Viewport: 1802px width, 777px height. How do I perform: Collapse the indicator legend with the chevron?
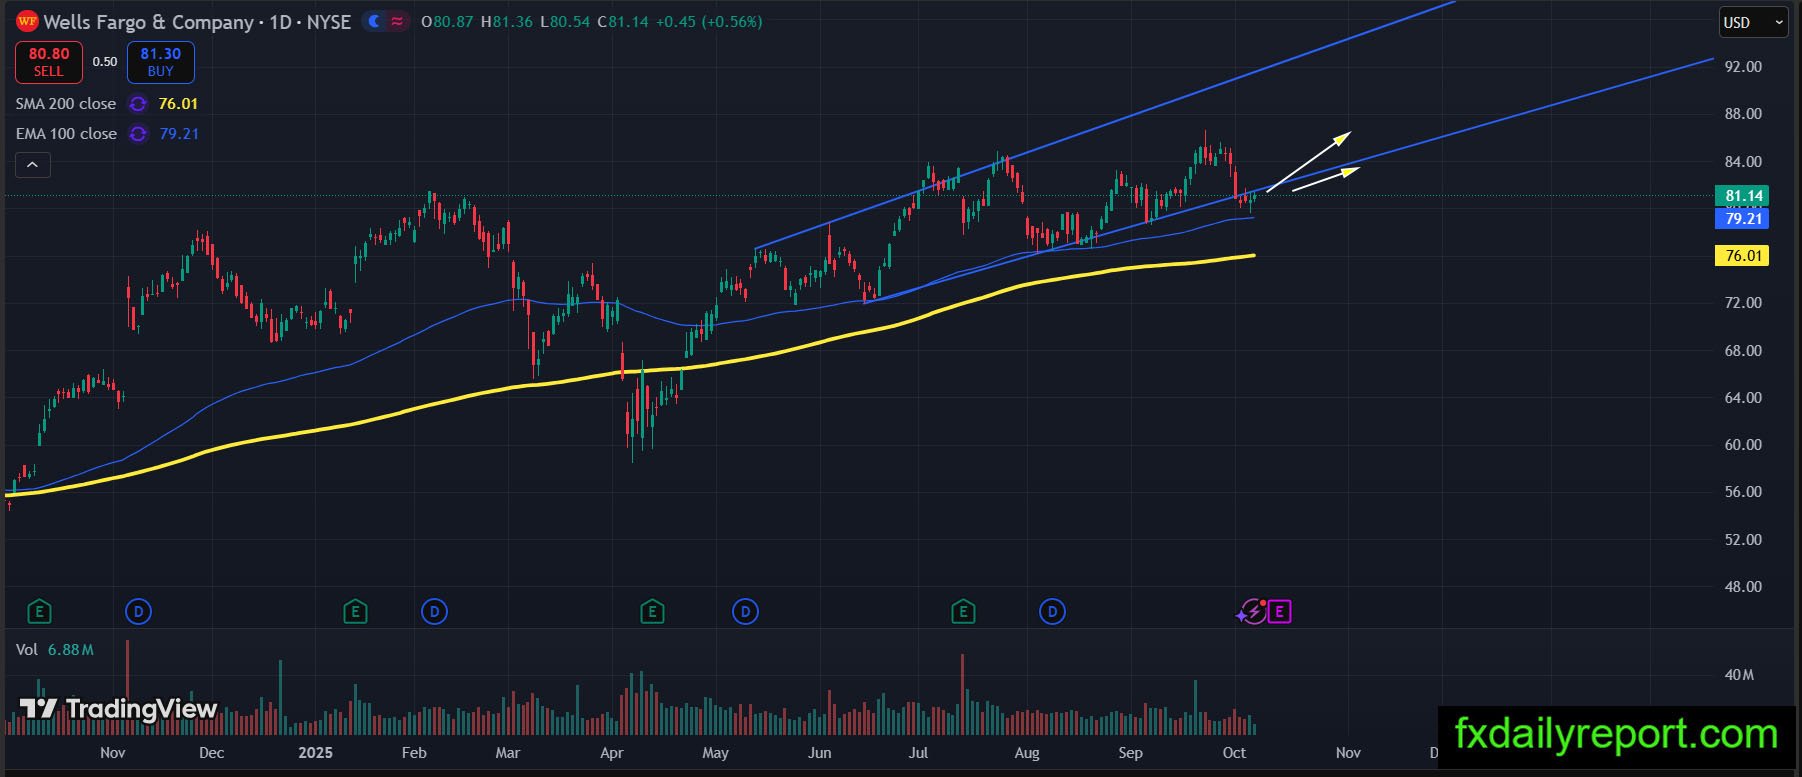click(32, 165)
